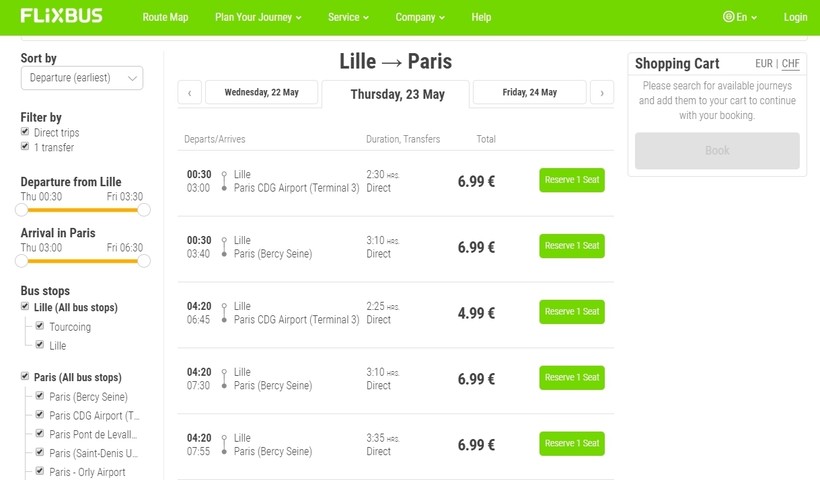This screenshot has height=480, width=820.
Task: Uncheck the Direct trips filter
Action: pyautogui.click(x=25, y=132)
